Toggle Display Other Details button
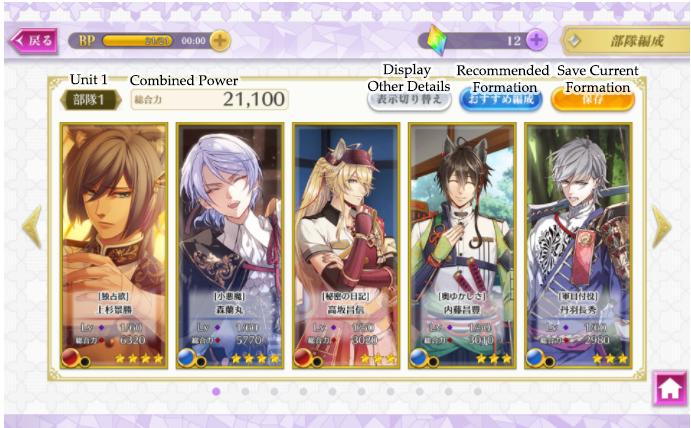Image resolution: width=691 pixels, height=428 pixels. pyautogui.click(x=409, y=99)
